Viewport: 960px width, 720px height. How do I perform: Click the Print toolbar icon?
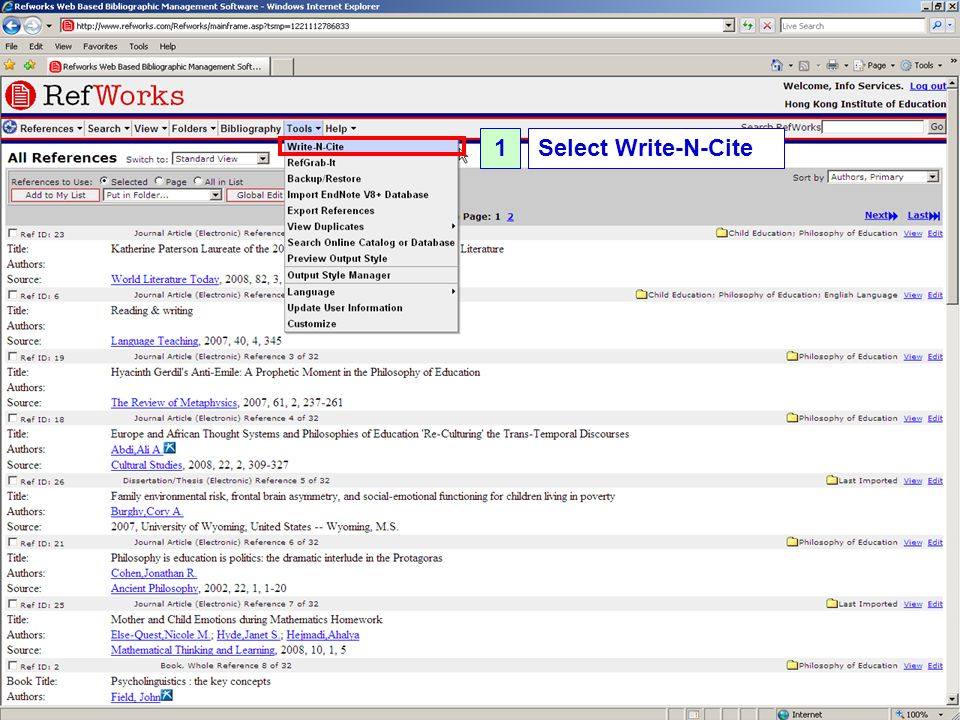pos(832,65)
